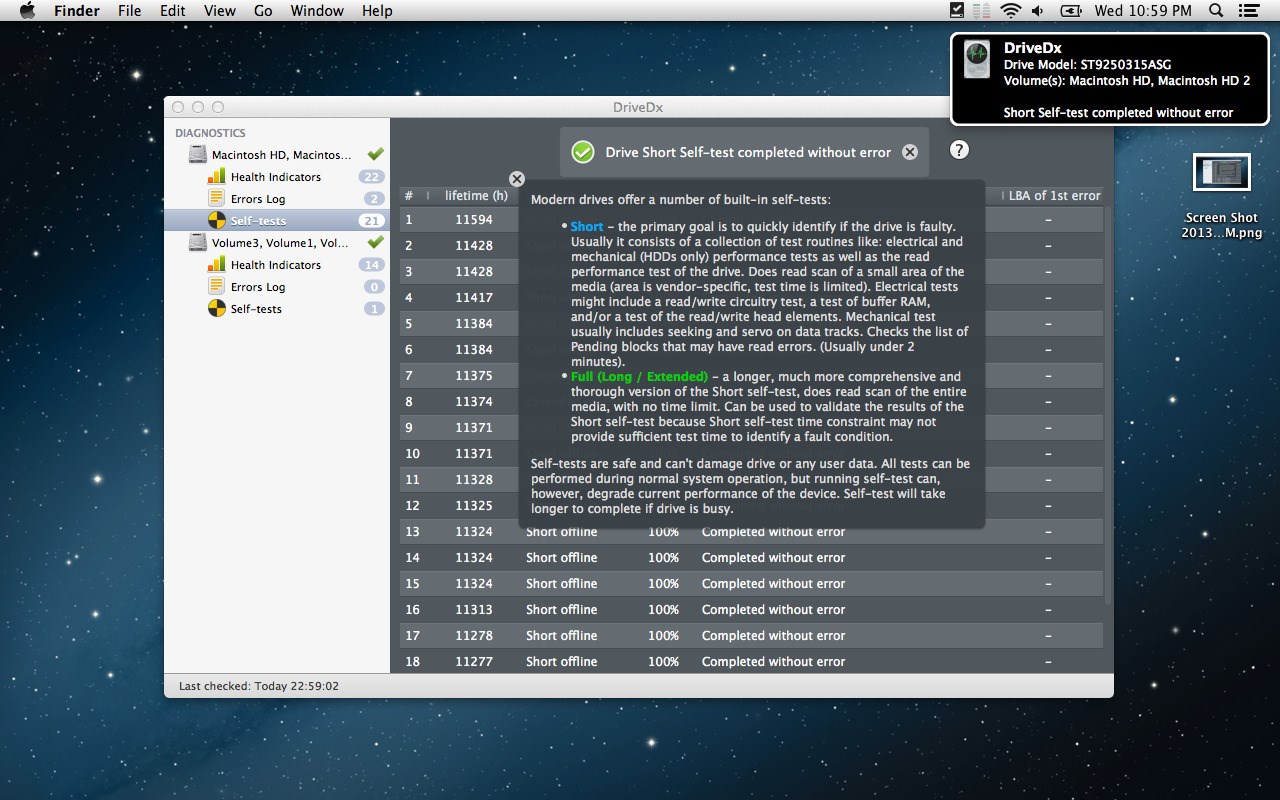Click the blue Short term in popover
1280x800 pixels.
pos(587,227)
